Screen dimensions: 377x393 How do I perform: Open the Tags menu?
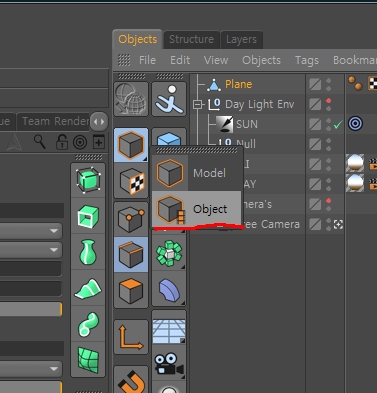[307, 60]
